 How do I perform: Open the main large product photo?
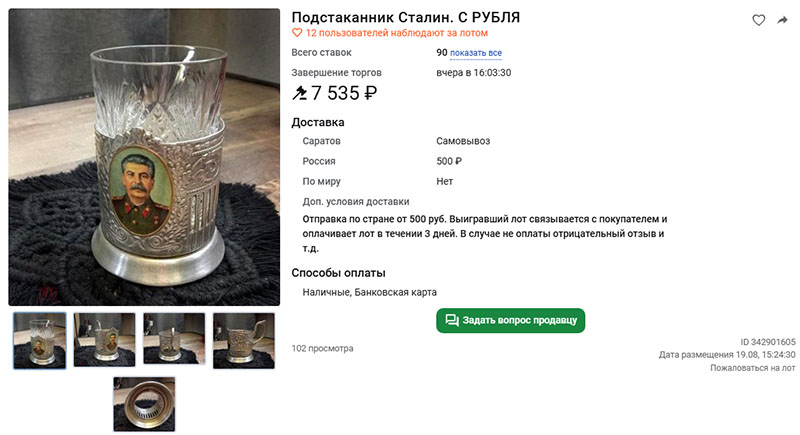point(144,157)
